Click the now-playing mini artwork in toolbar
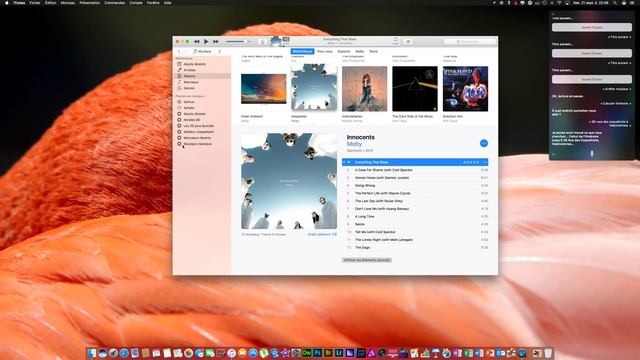The image size is (640, 360). coord(276,41)
